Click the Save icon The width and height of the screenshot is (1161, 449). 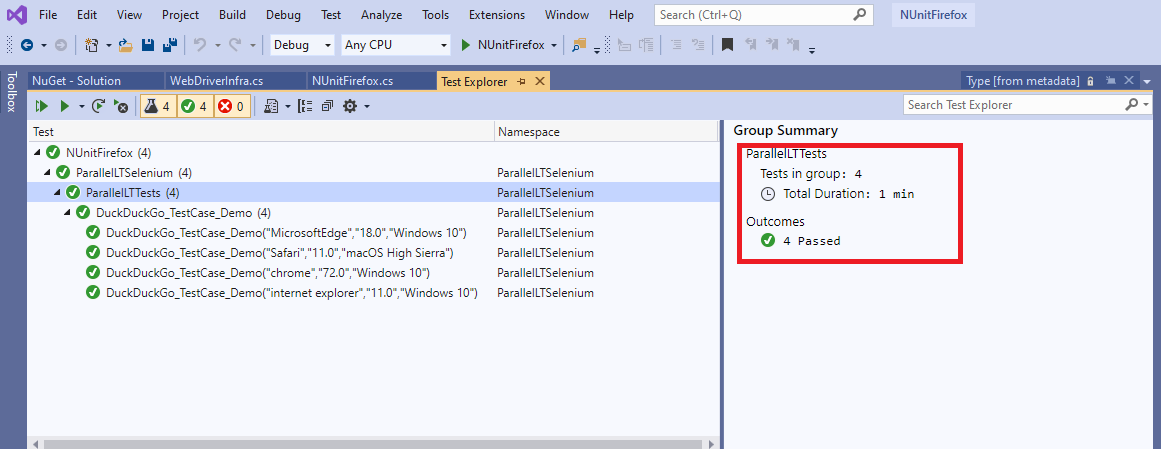pyautogui.click(x=147, y=45)
